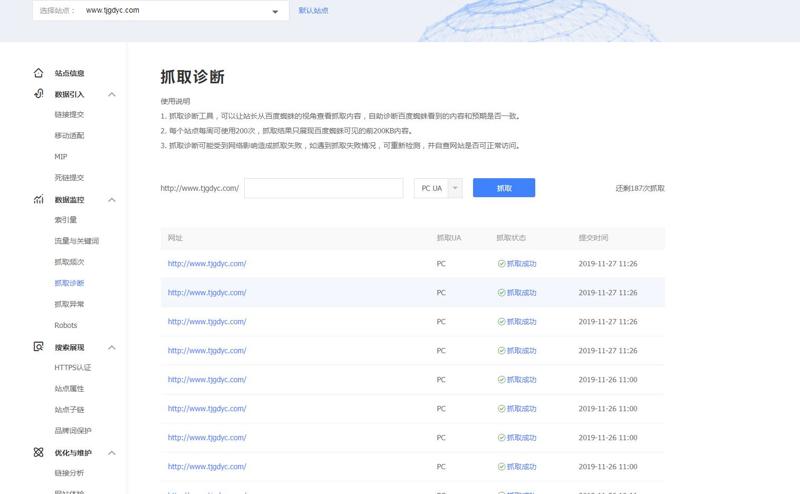Collapse the 数据引入 section chevron
The height and width of the screenshot is (494, 800).
coord(112,94)
